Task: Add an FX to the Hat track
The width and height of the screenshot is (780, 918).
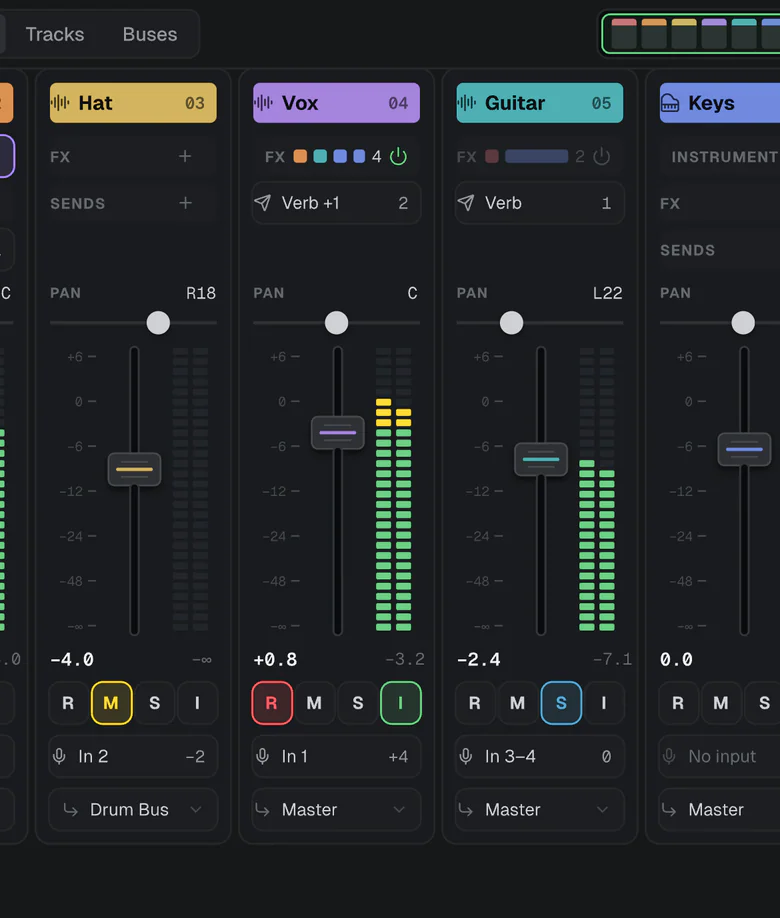Action: [185, 156]
